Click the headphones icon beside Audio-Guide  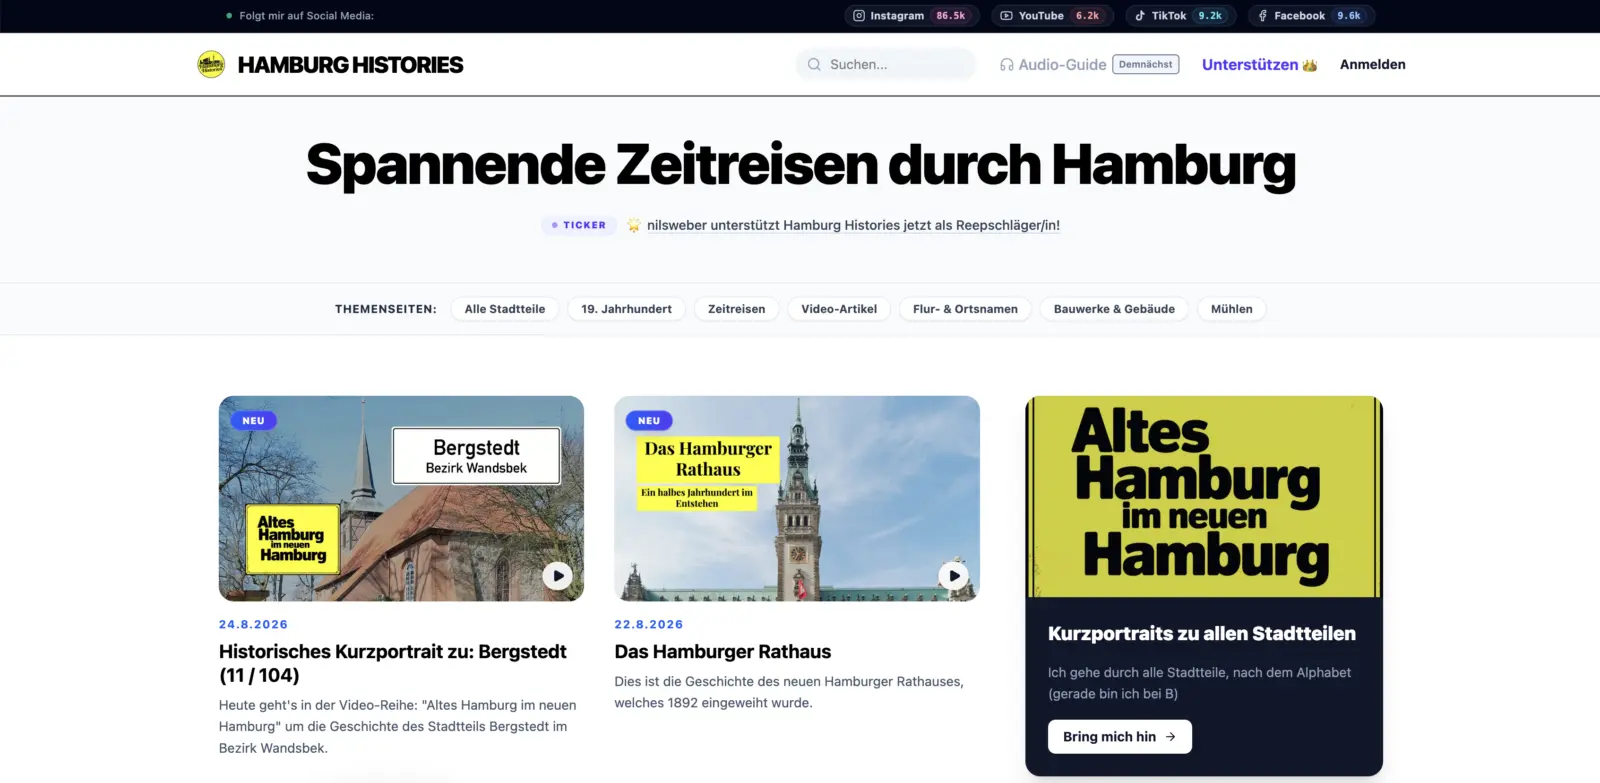[x=1007, y=65]
